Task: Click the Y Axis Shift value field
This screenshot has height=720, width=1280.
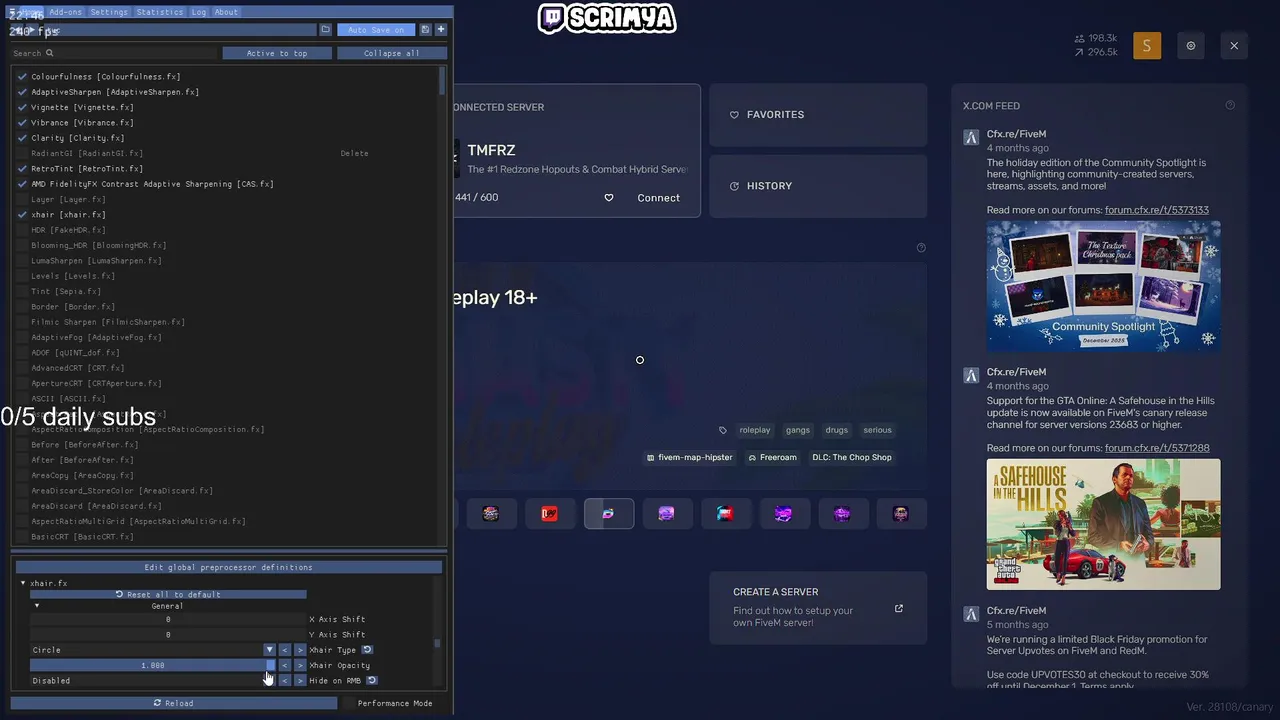Action: coord(167,635)
